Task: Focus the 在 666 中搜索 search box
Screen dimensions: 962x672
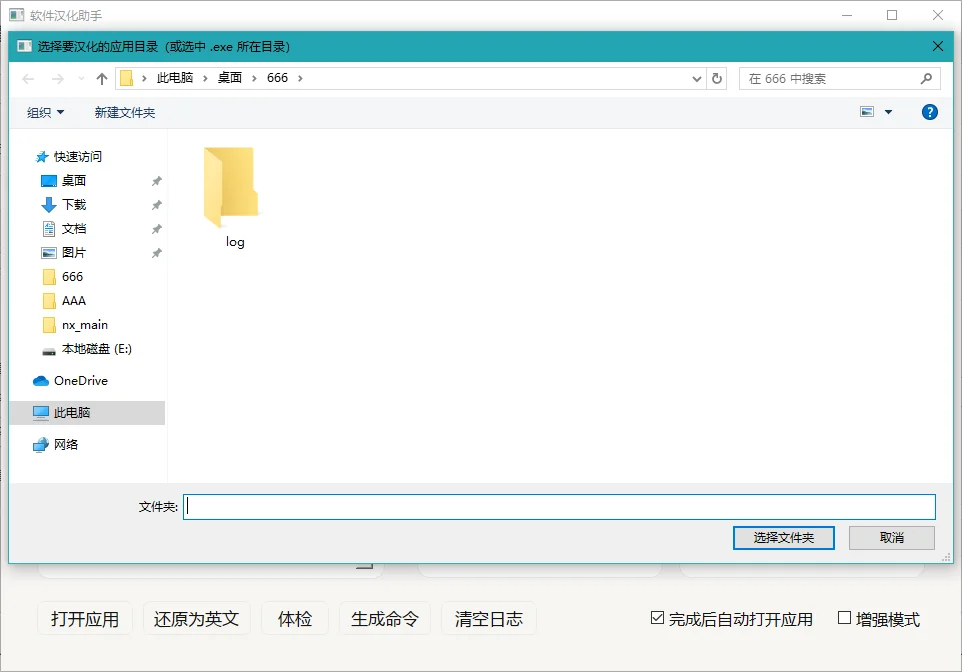Action: coord(839,79)
